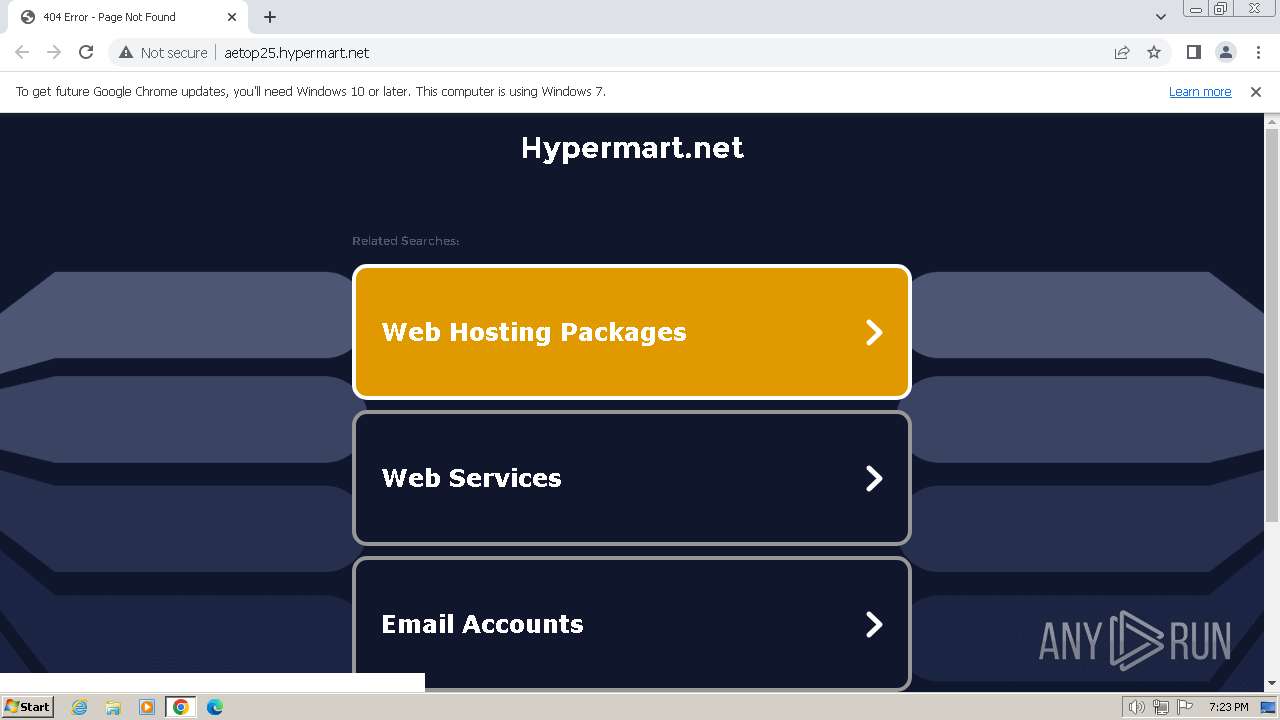Viewport: 1280px width, 720px height.
Task: Share this page from the address bar
Action: pyautogui.click(x=1122, y=53)
